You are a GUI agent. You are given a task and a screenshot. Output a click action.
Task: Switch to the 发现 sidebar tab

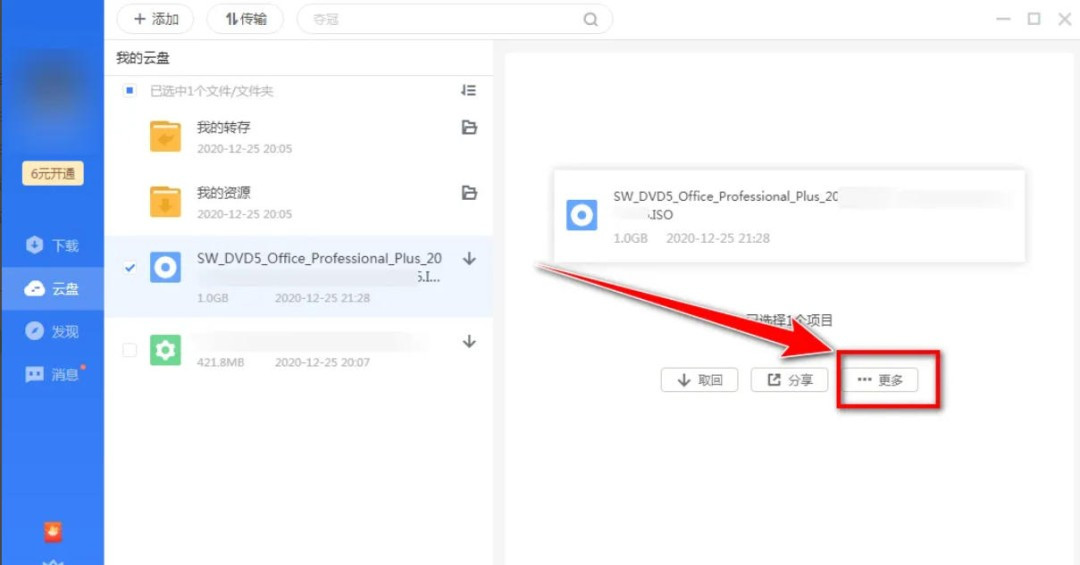52,331
